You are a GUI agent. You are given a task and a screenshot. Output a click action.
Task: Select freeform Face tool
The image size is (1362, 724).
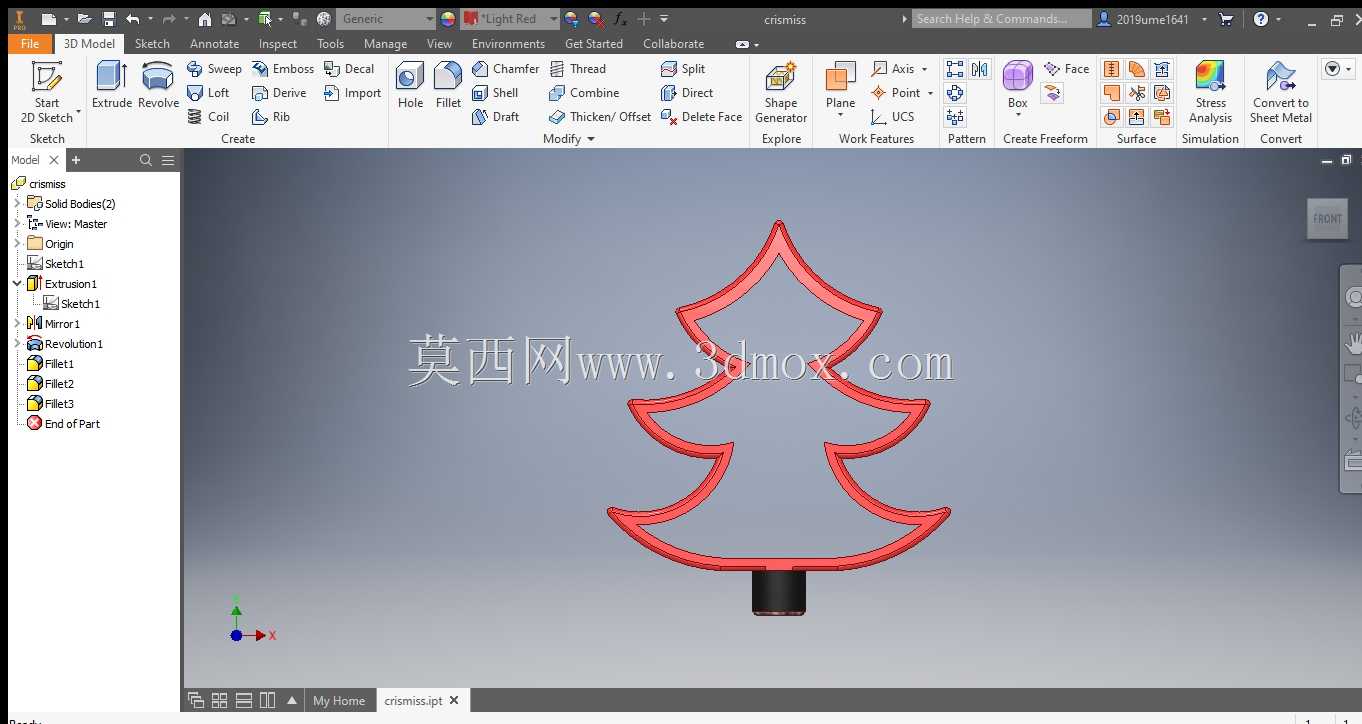1066,69
